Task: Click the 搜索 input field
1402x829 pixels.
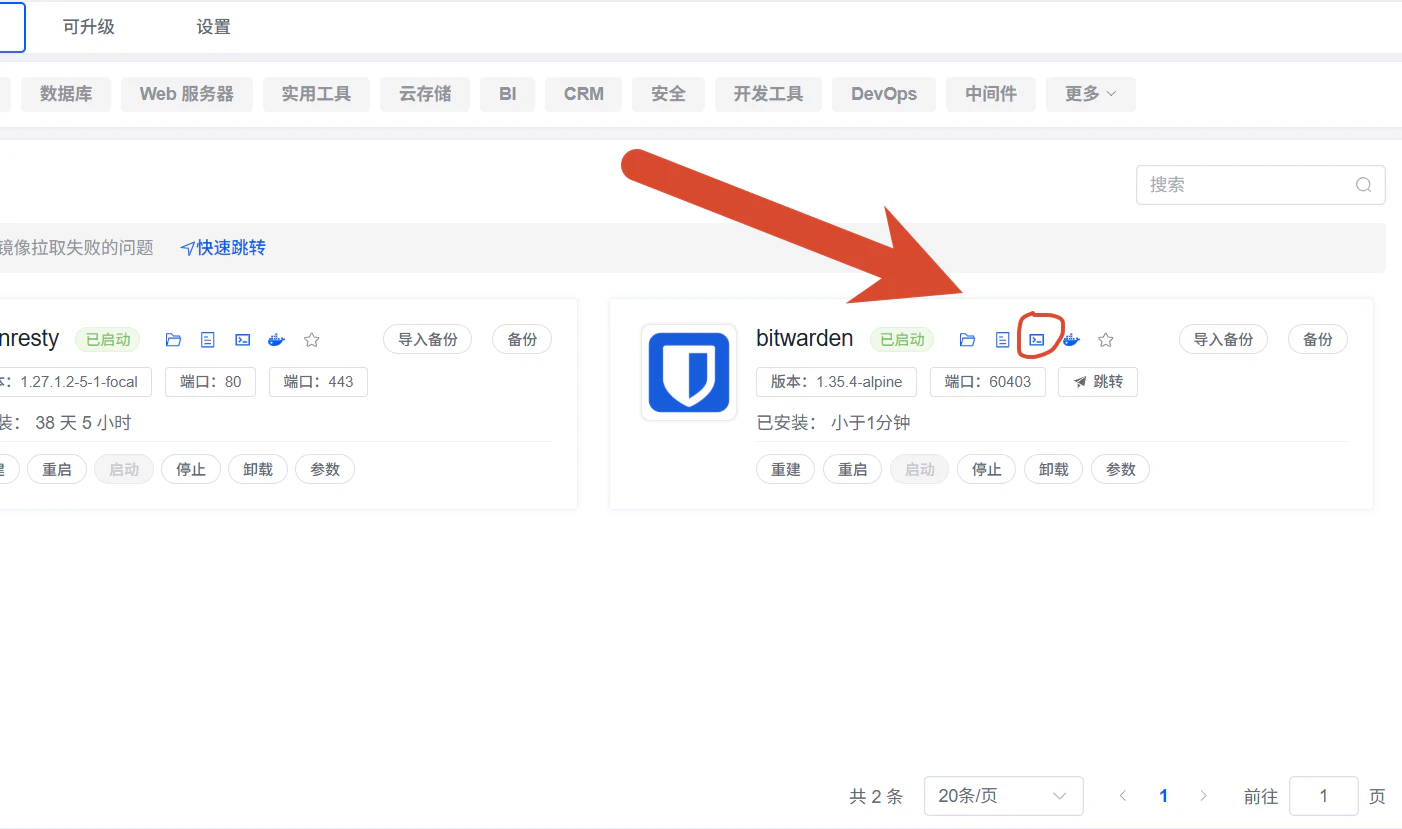Action: pyautogui.click(x=1260, y=185)
